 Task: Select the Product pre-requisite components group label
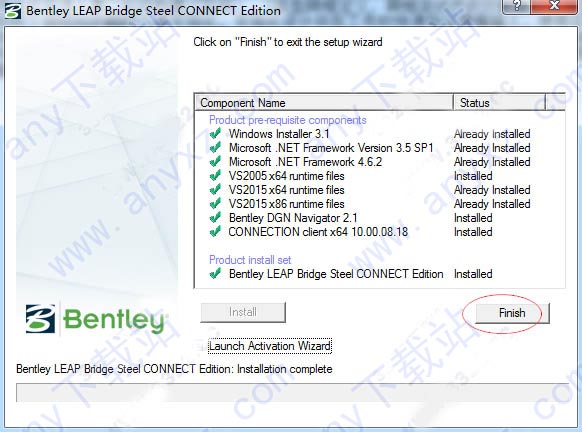pos(288,120)
